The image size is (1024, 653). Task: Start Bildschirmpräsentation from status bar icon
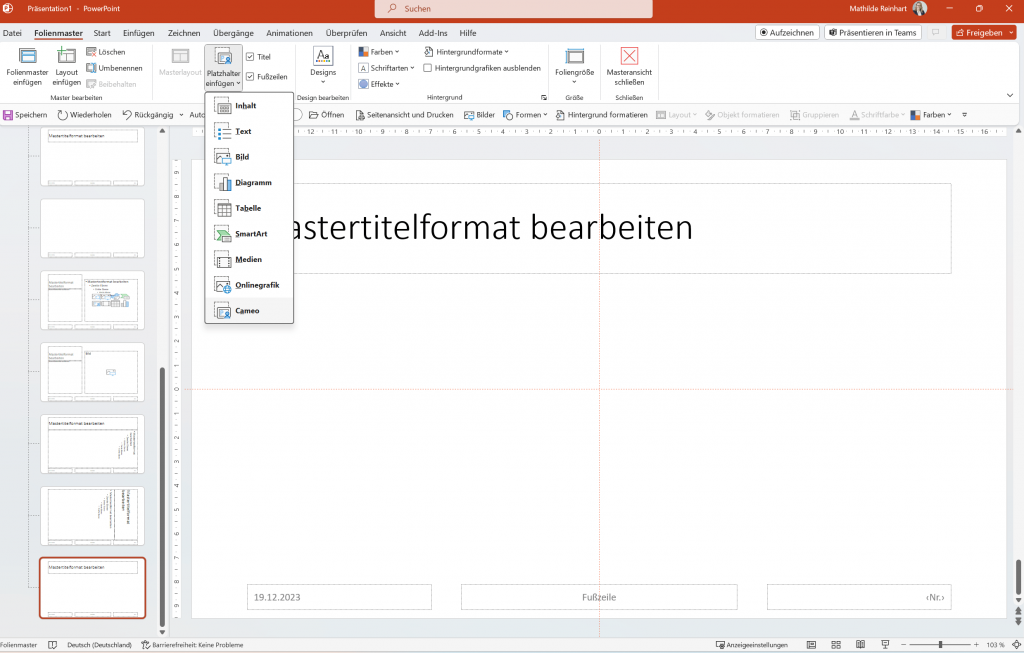click(x=885, y=645)
